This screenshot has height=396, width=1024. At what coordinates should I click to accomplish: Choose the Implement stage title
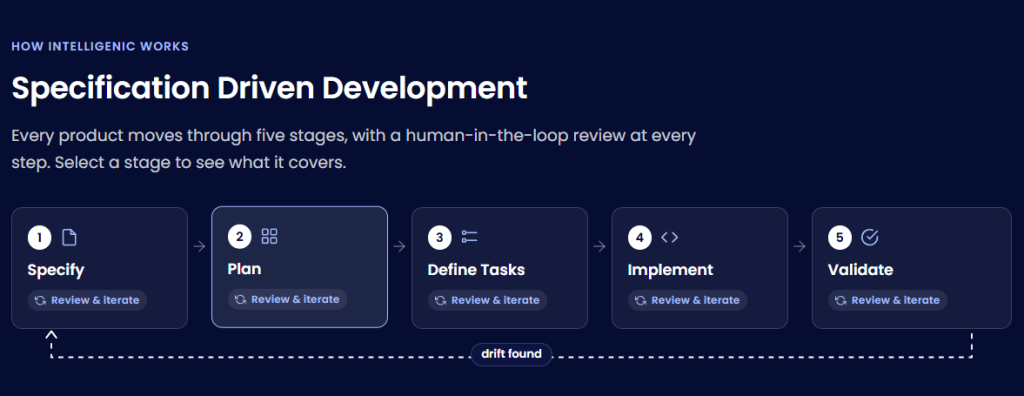tap(671, 271)
